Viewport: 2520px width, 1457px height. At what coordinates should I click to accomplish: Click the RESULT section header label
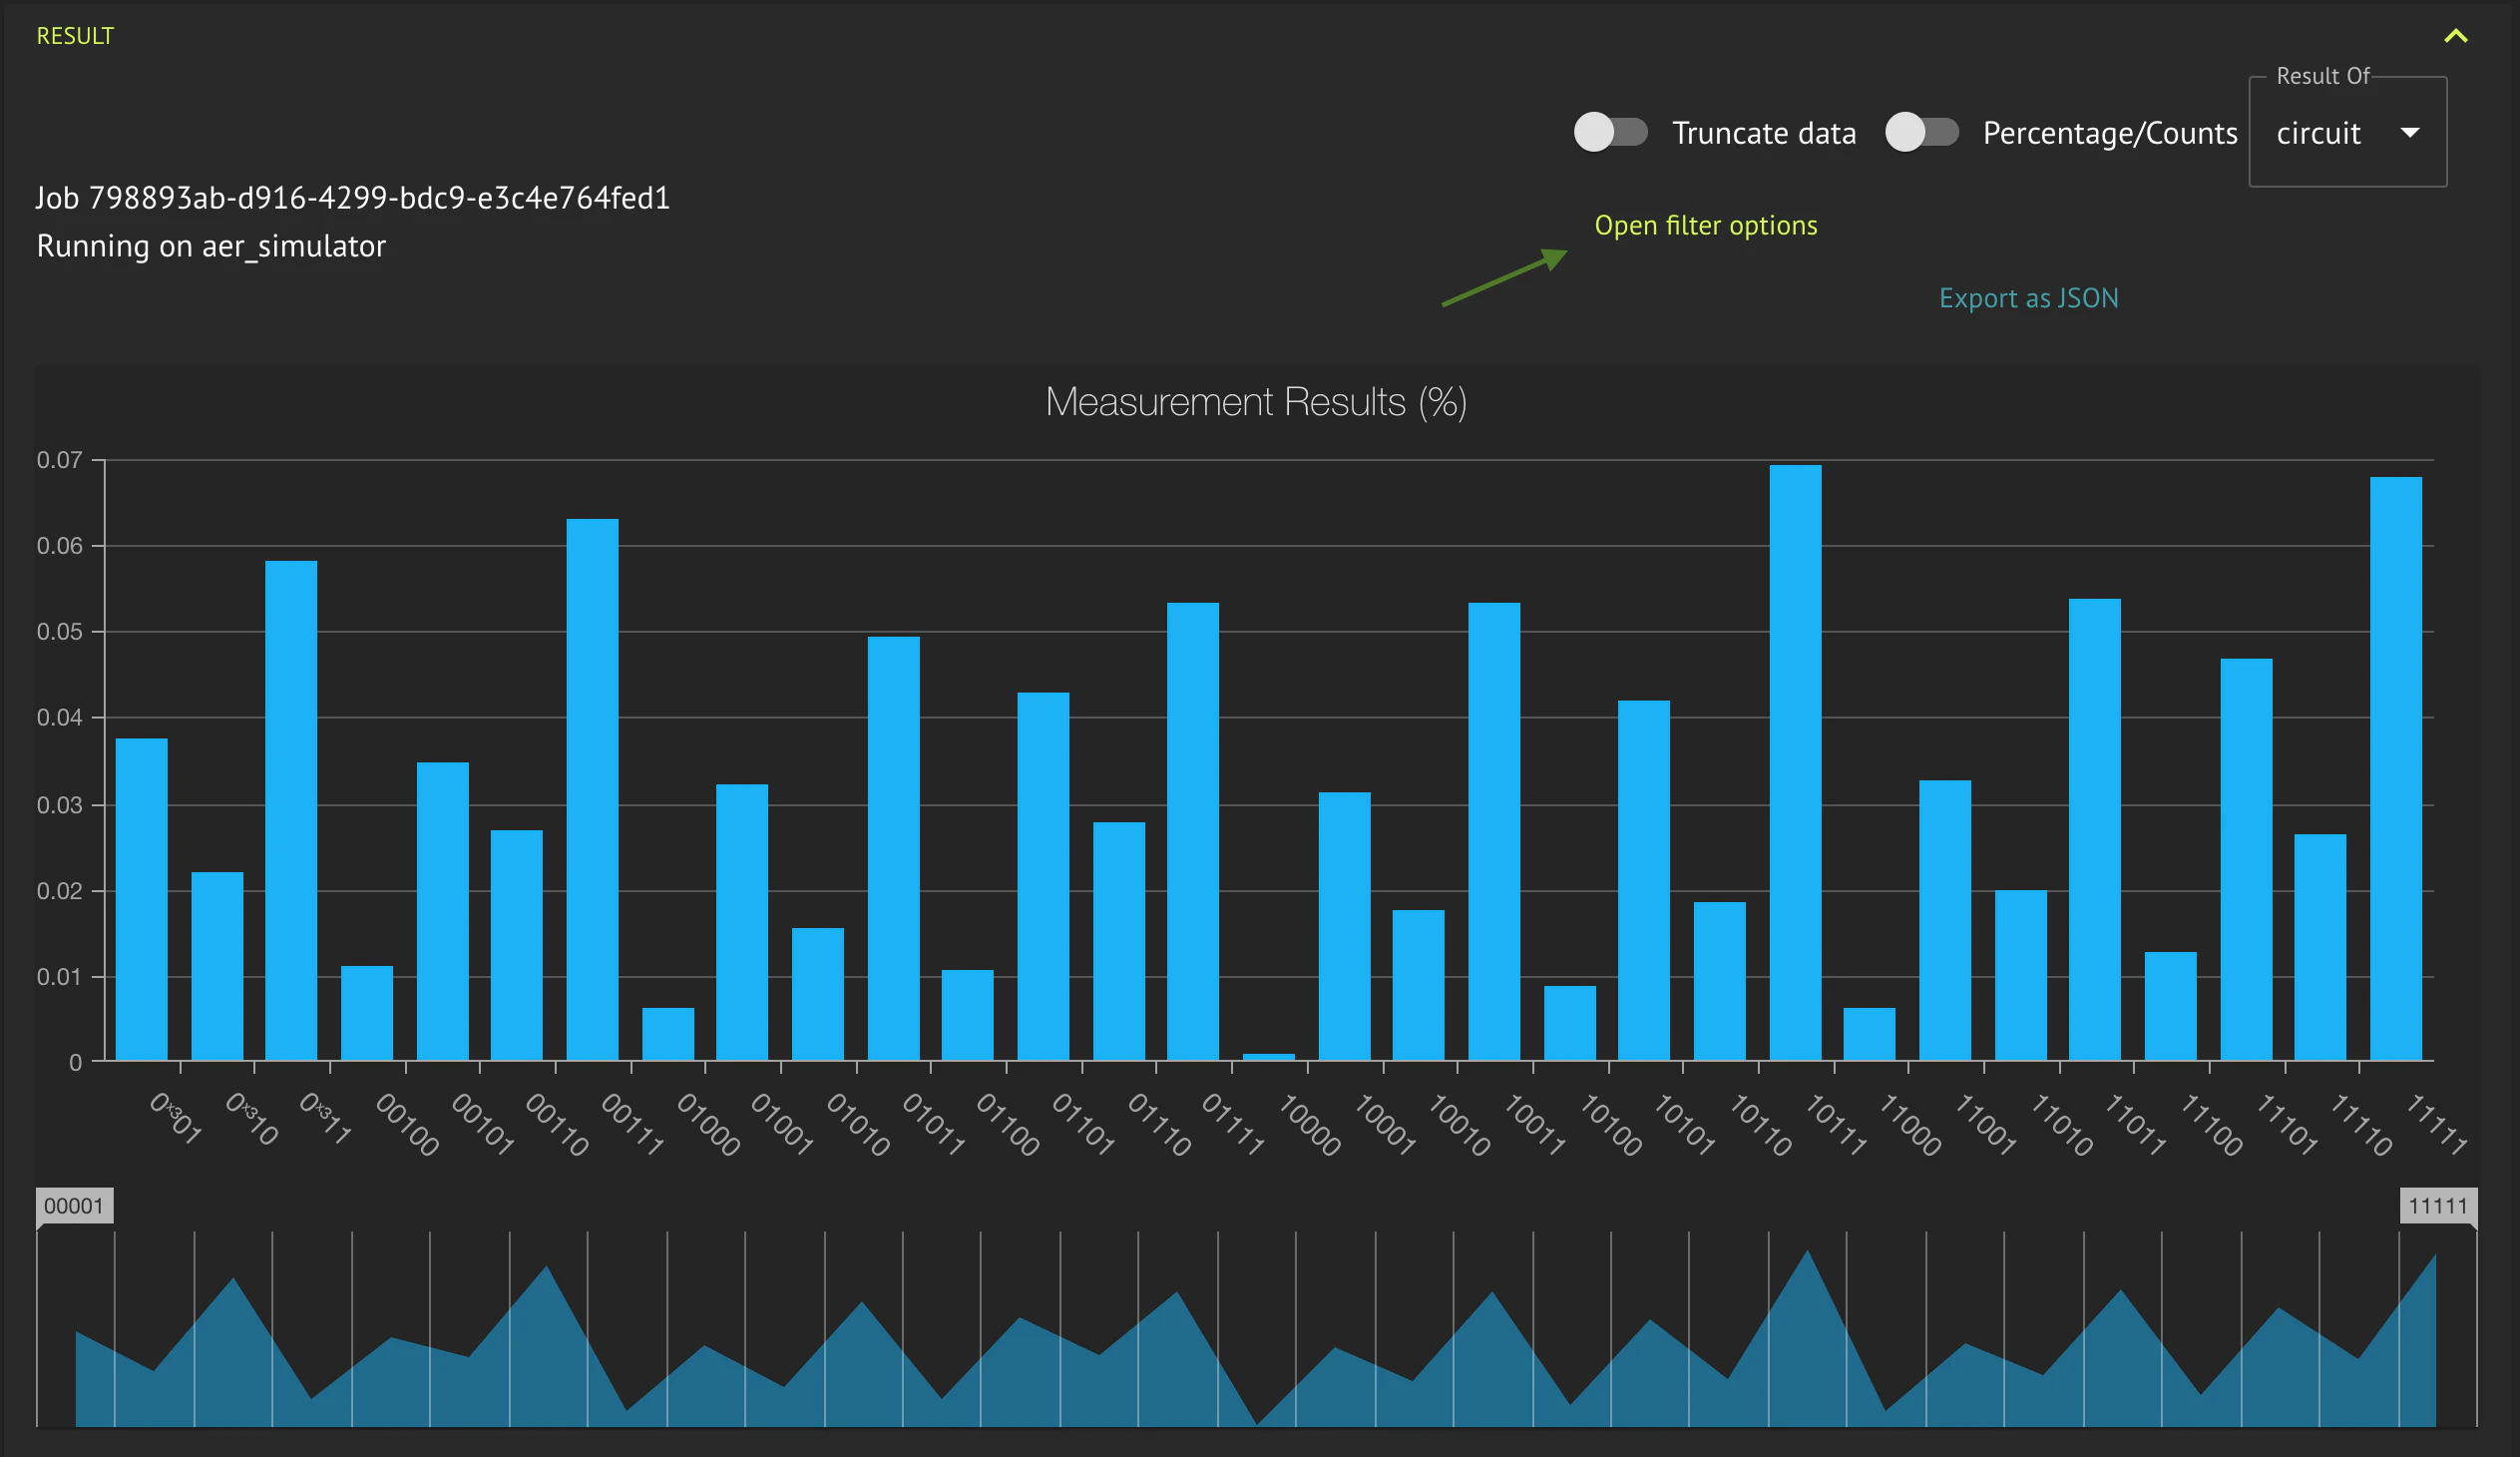[x=75, y=36]
